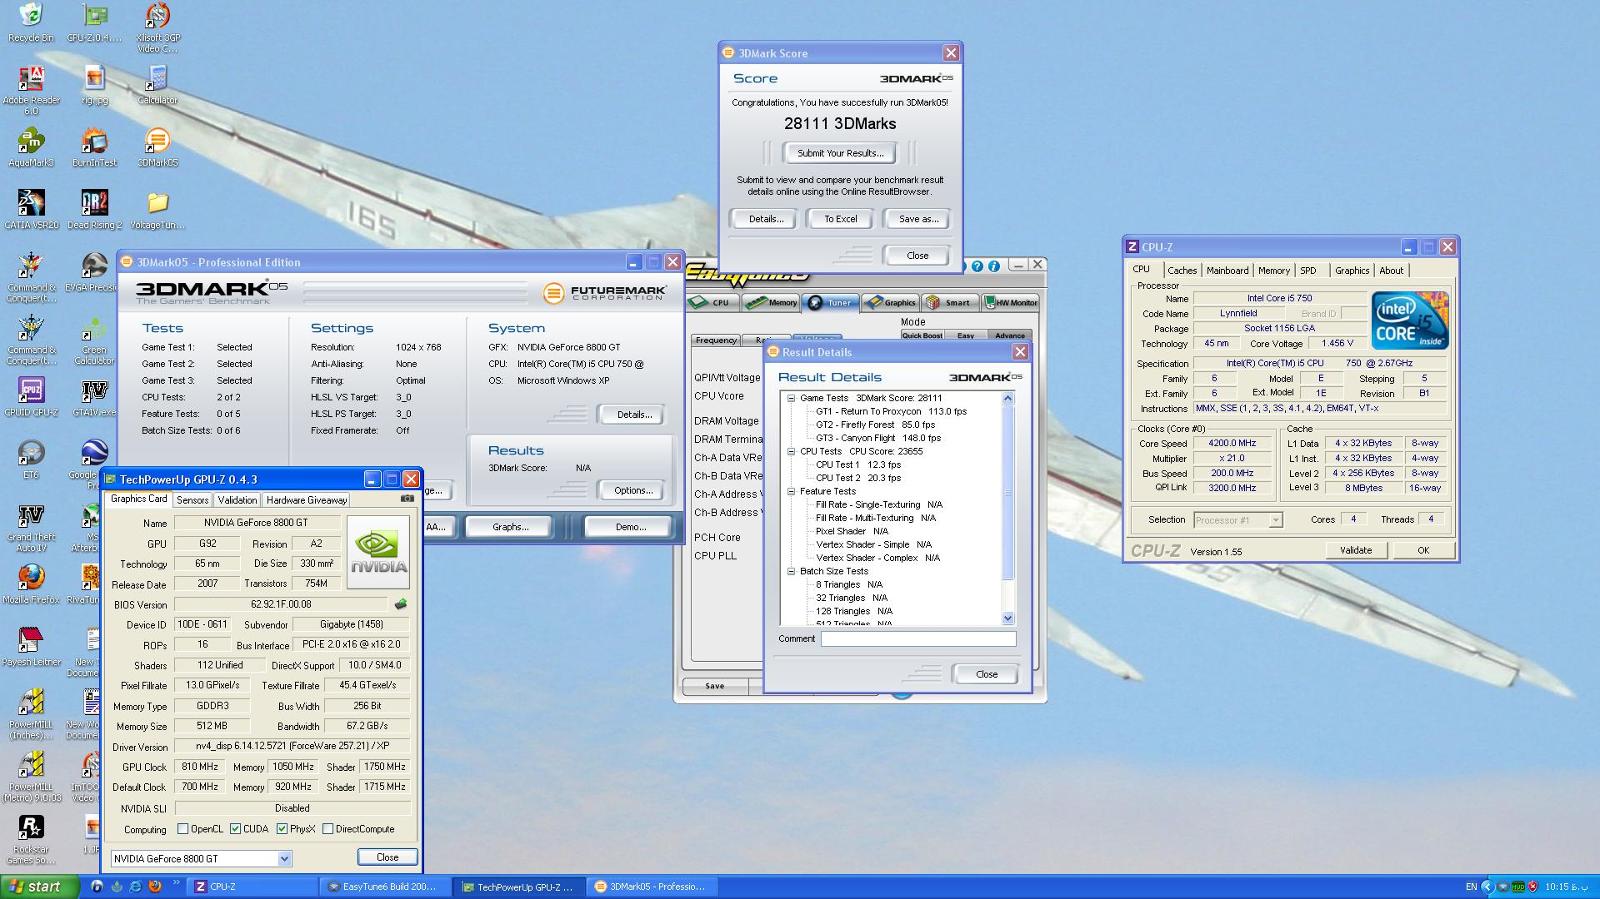Open the Hardware Giveaway tab in GPU-Z

pos(306,500)
